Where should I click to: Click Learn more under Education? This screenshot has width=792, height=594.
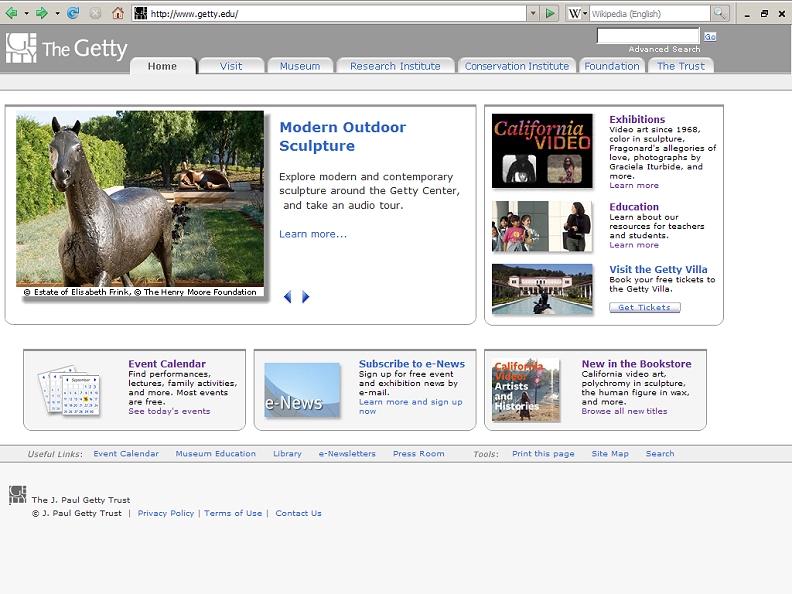click(634, 245)
